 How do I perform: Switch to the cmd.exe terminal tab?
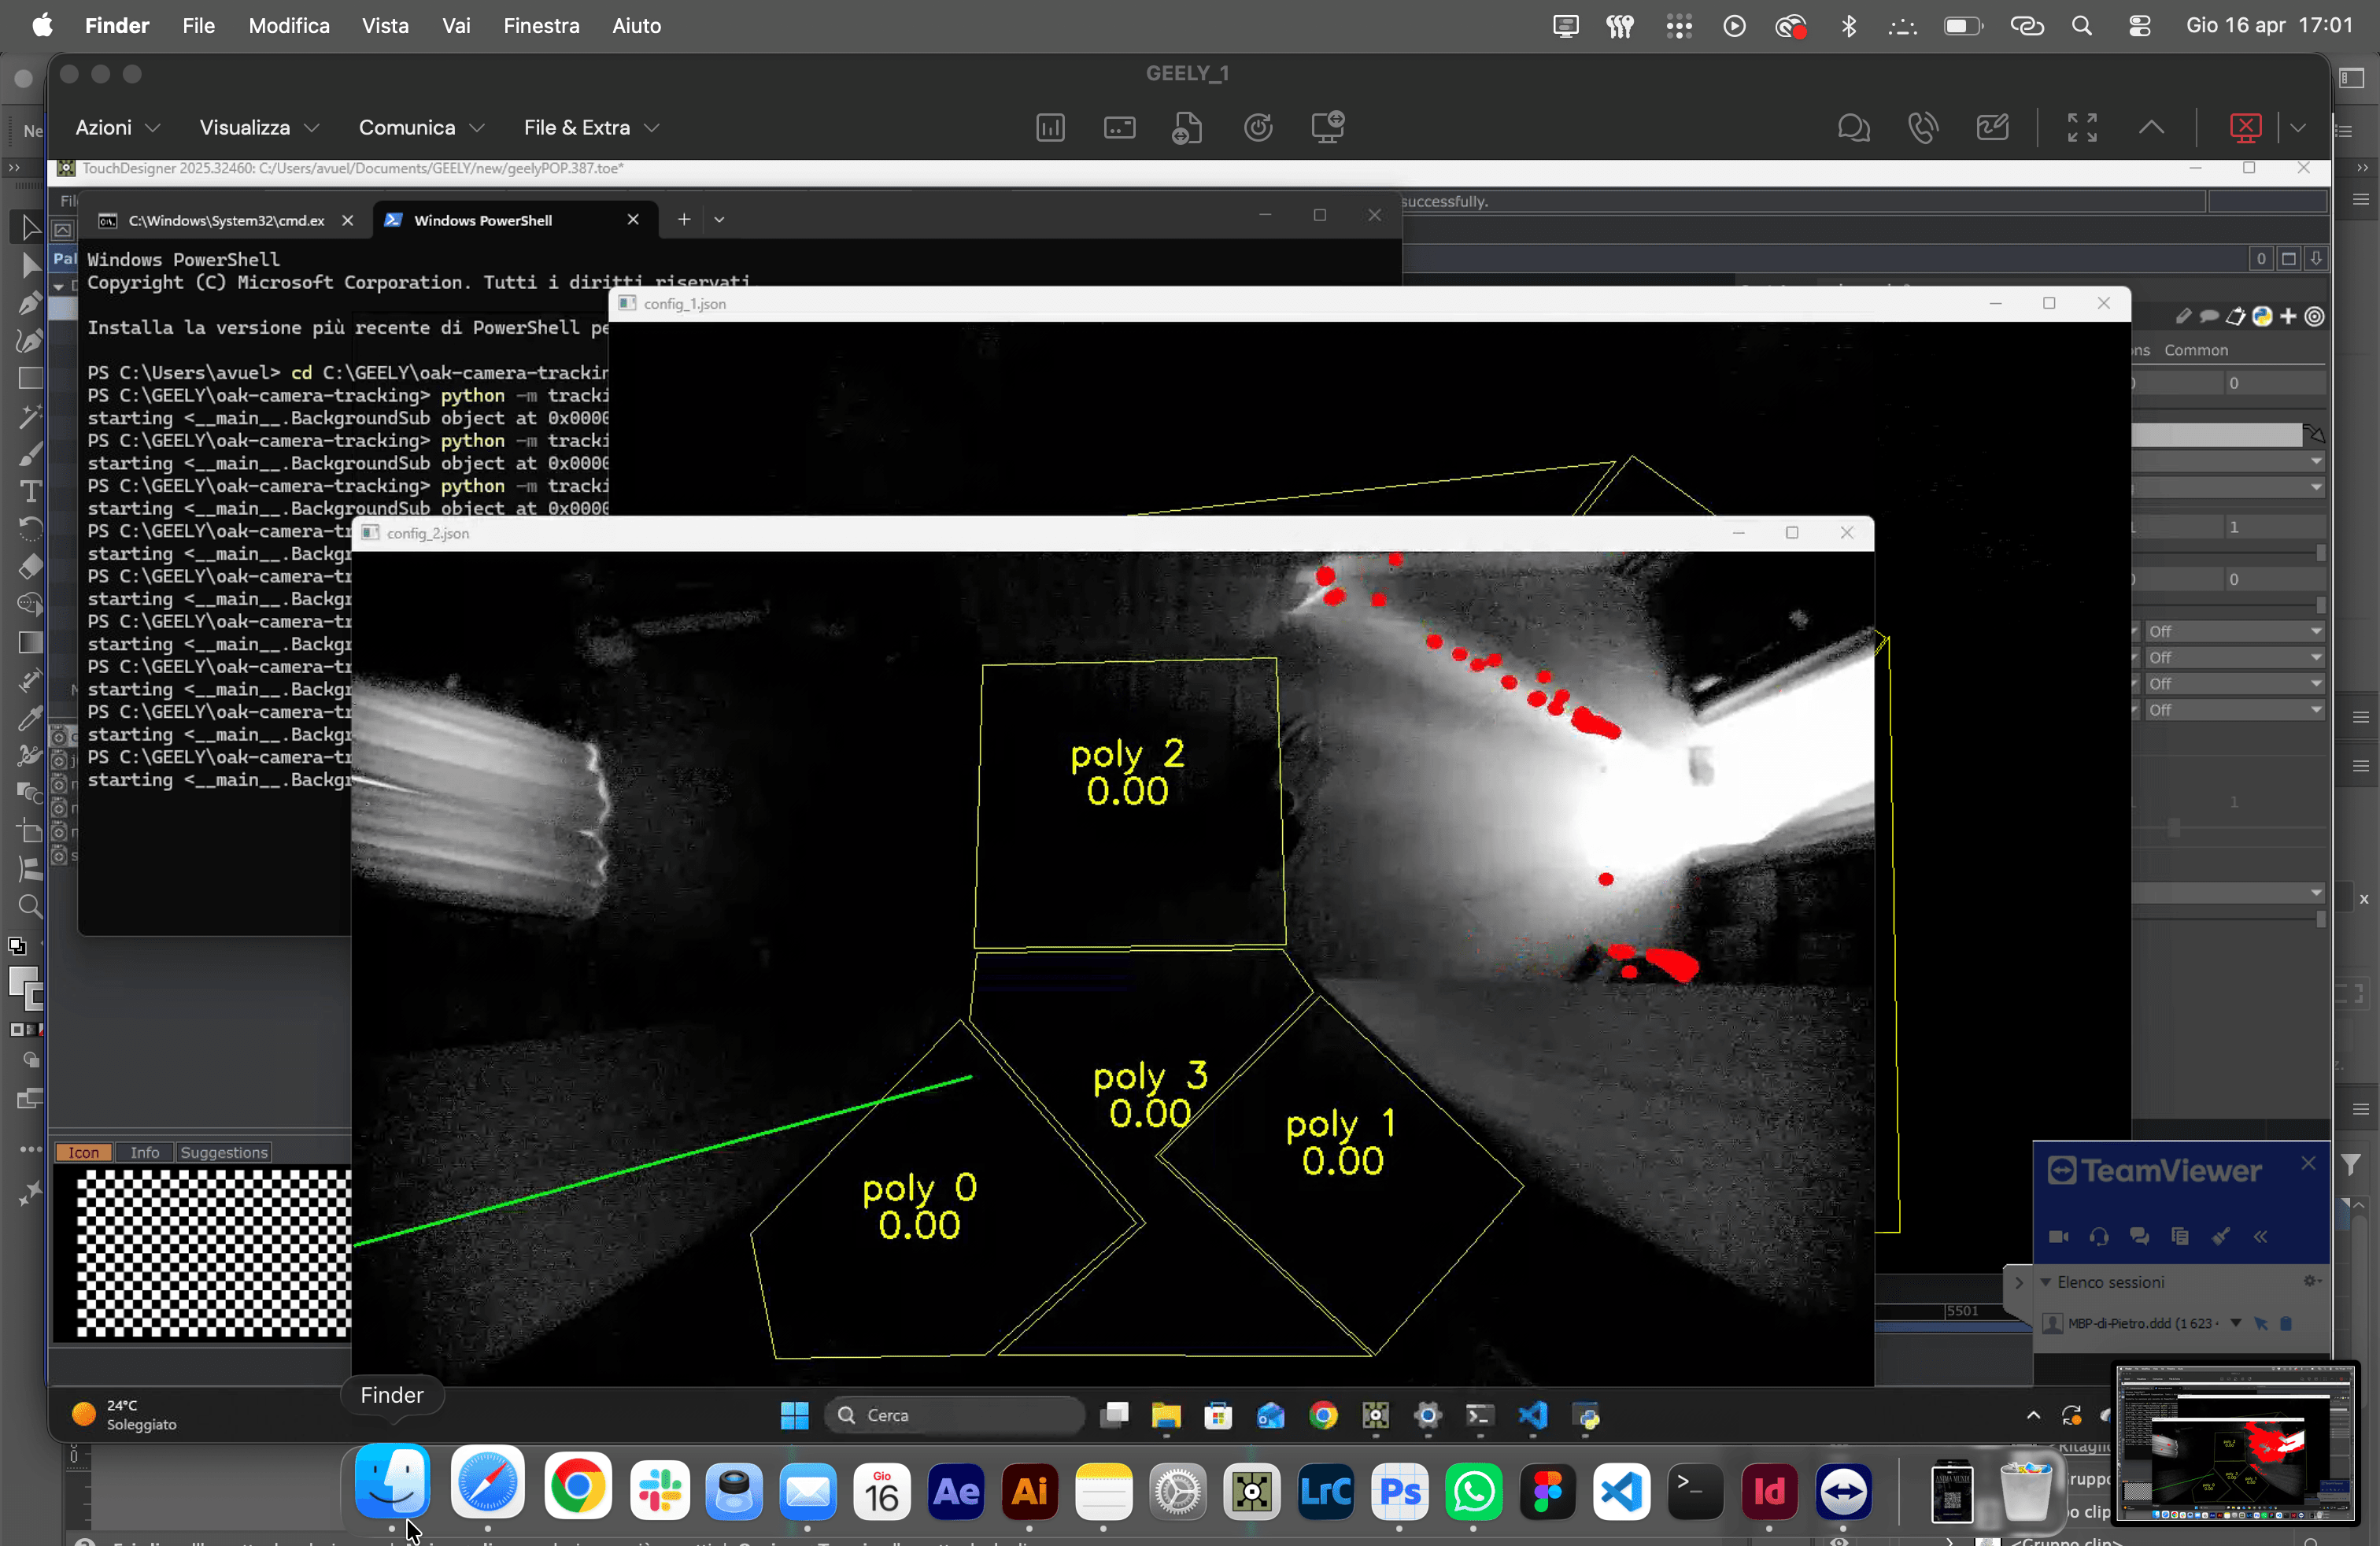225,220
